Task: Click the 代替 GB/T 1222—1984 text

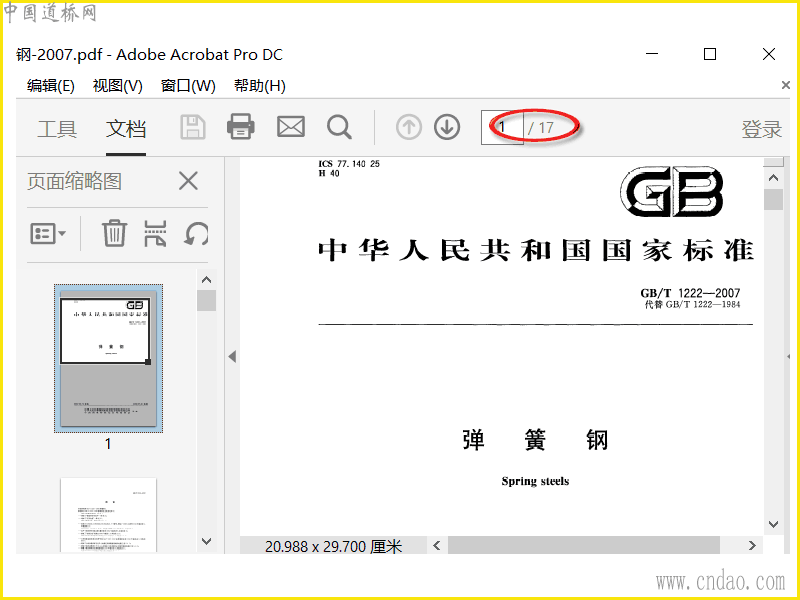Action: coord(692,304)
